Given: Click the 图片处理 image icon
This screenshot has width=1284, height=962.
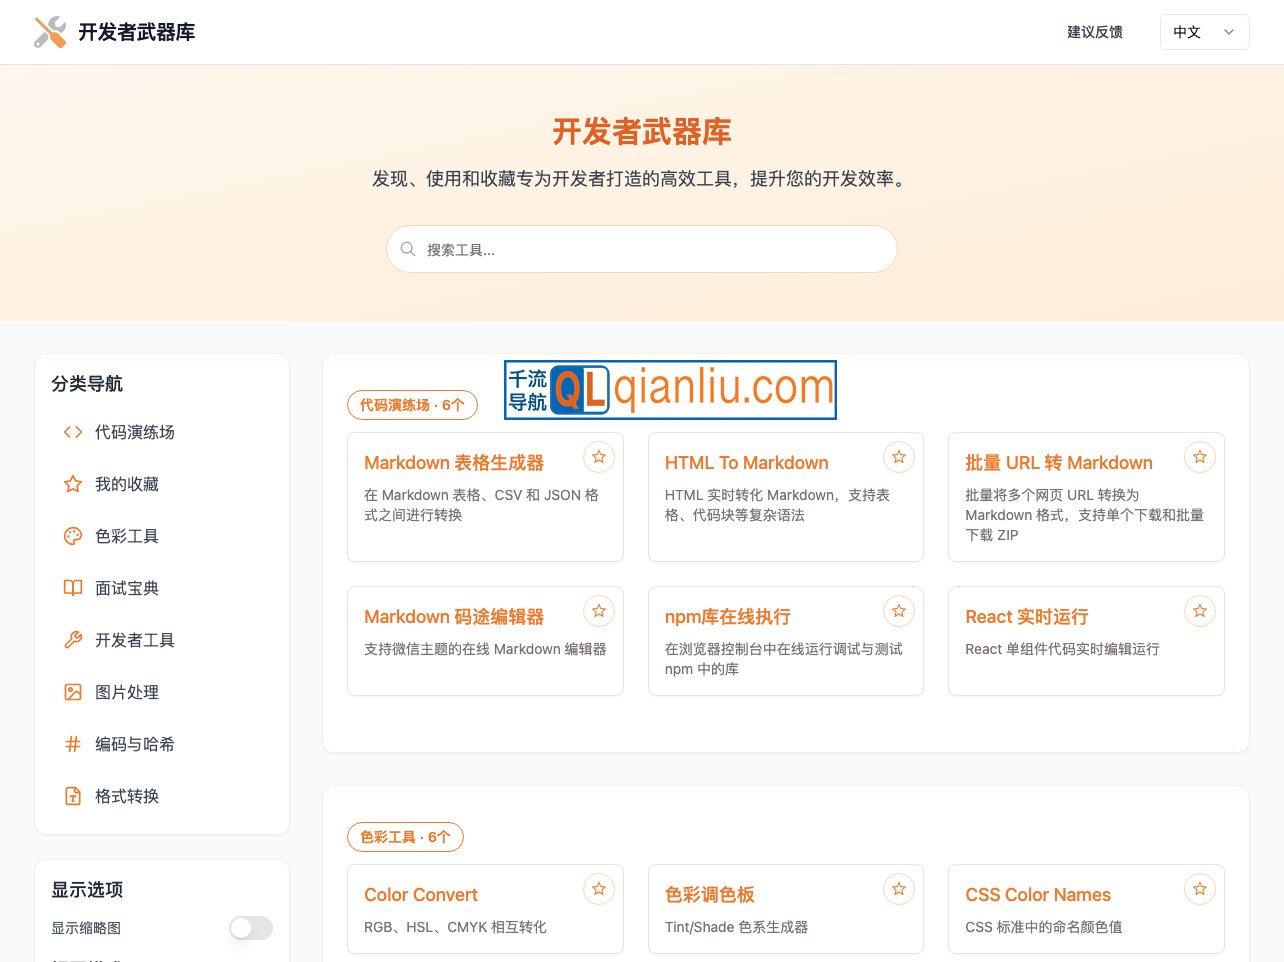Looking at the screenshot, I should click(72, 692).
